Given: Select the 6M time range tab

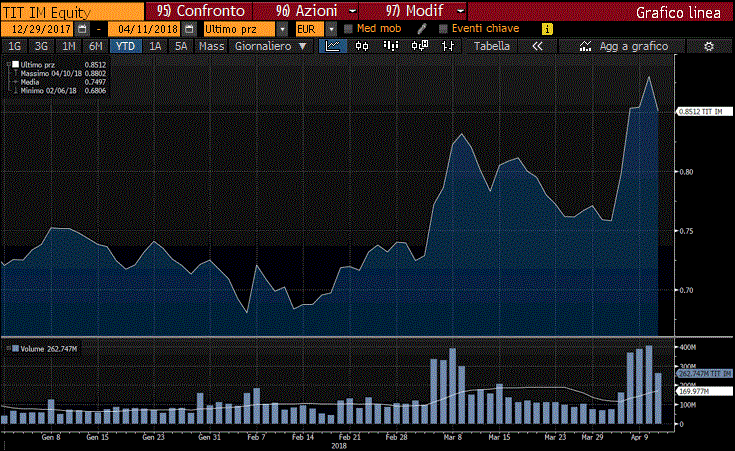Looking at the screenshot, I should point(96,46).
